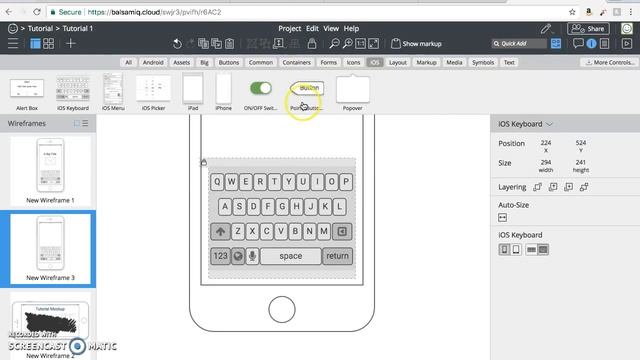Add a new wireframe with plus icon
The image size is (640, 360).
coord(71,43)
